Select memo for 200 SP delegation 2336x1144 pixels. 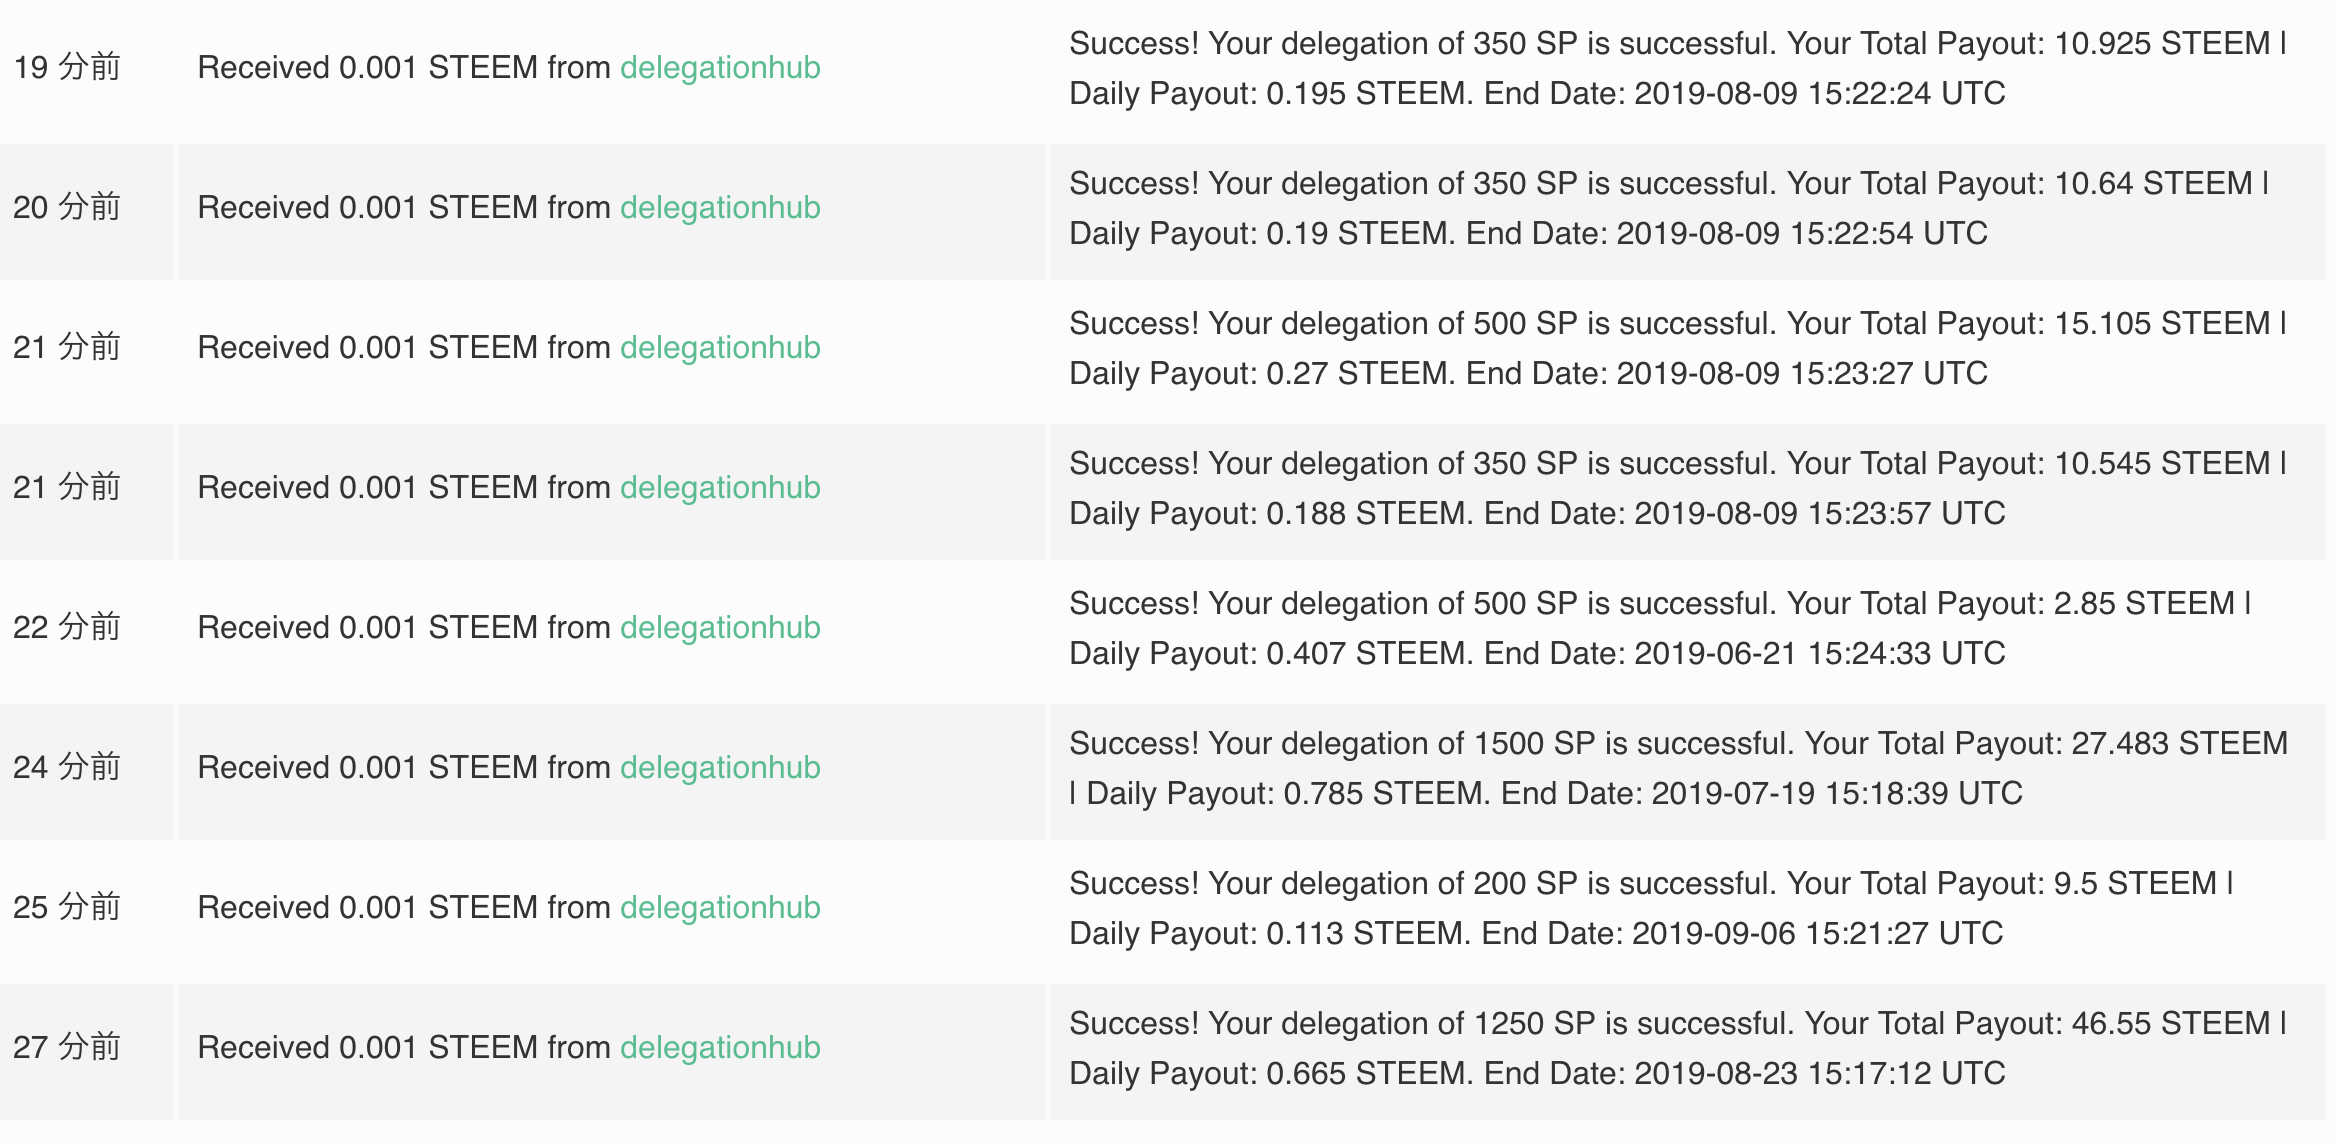tap(1651, 908)
